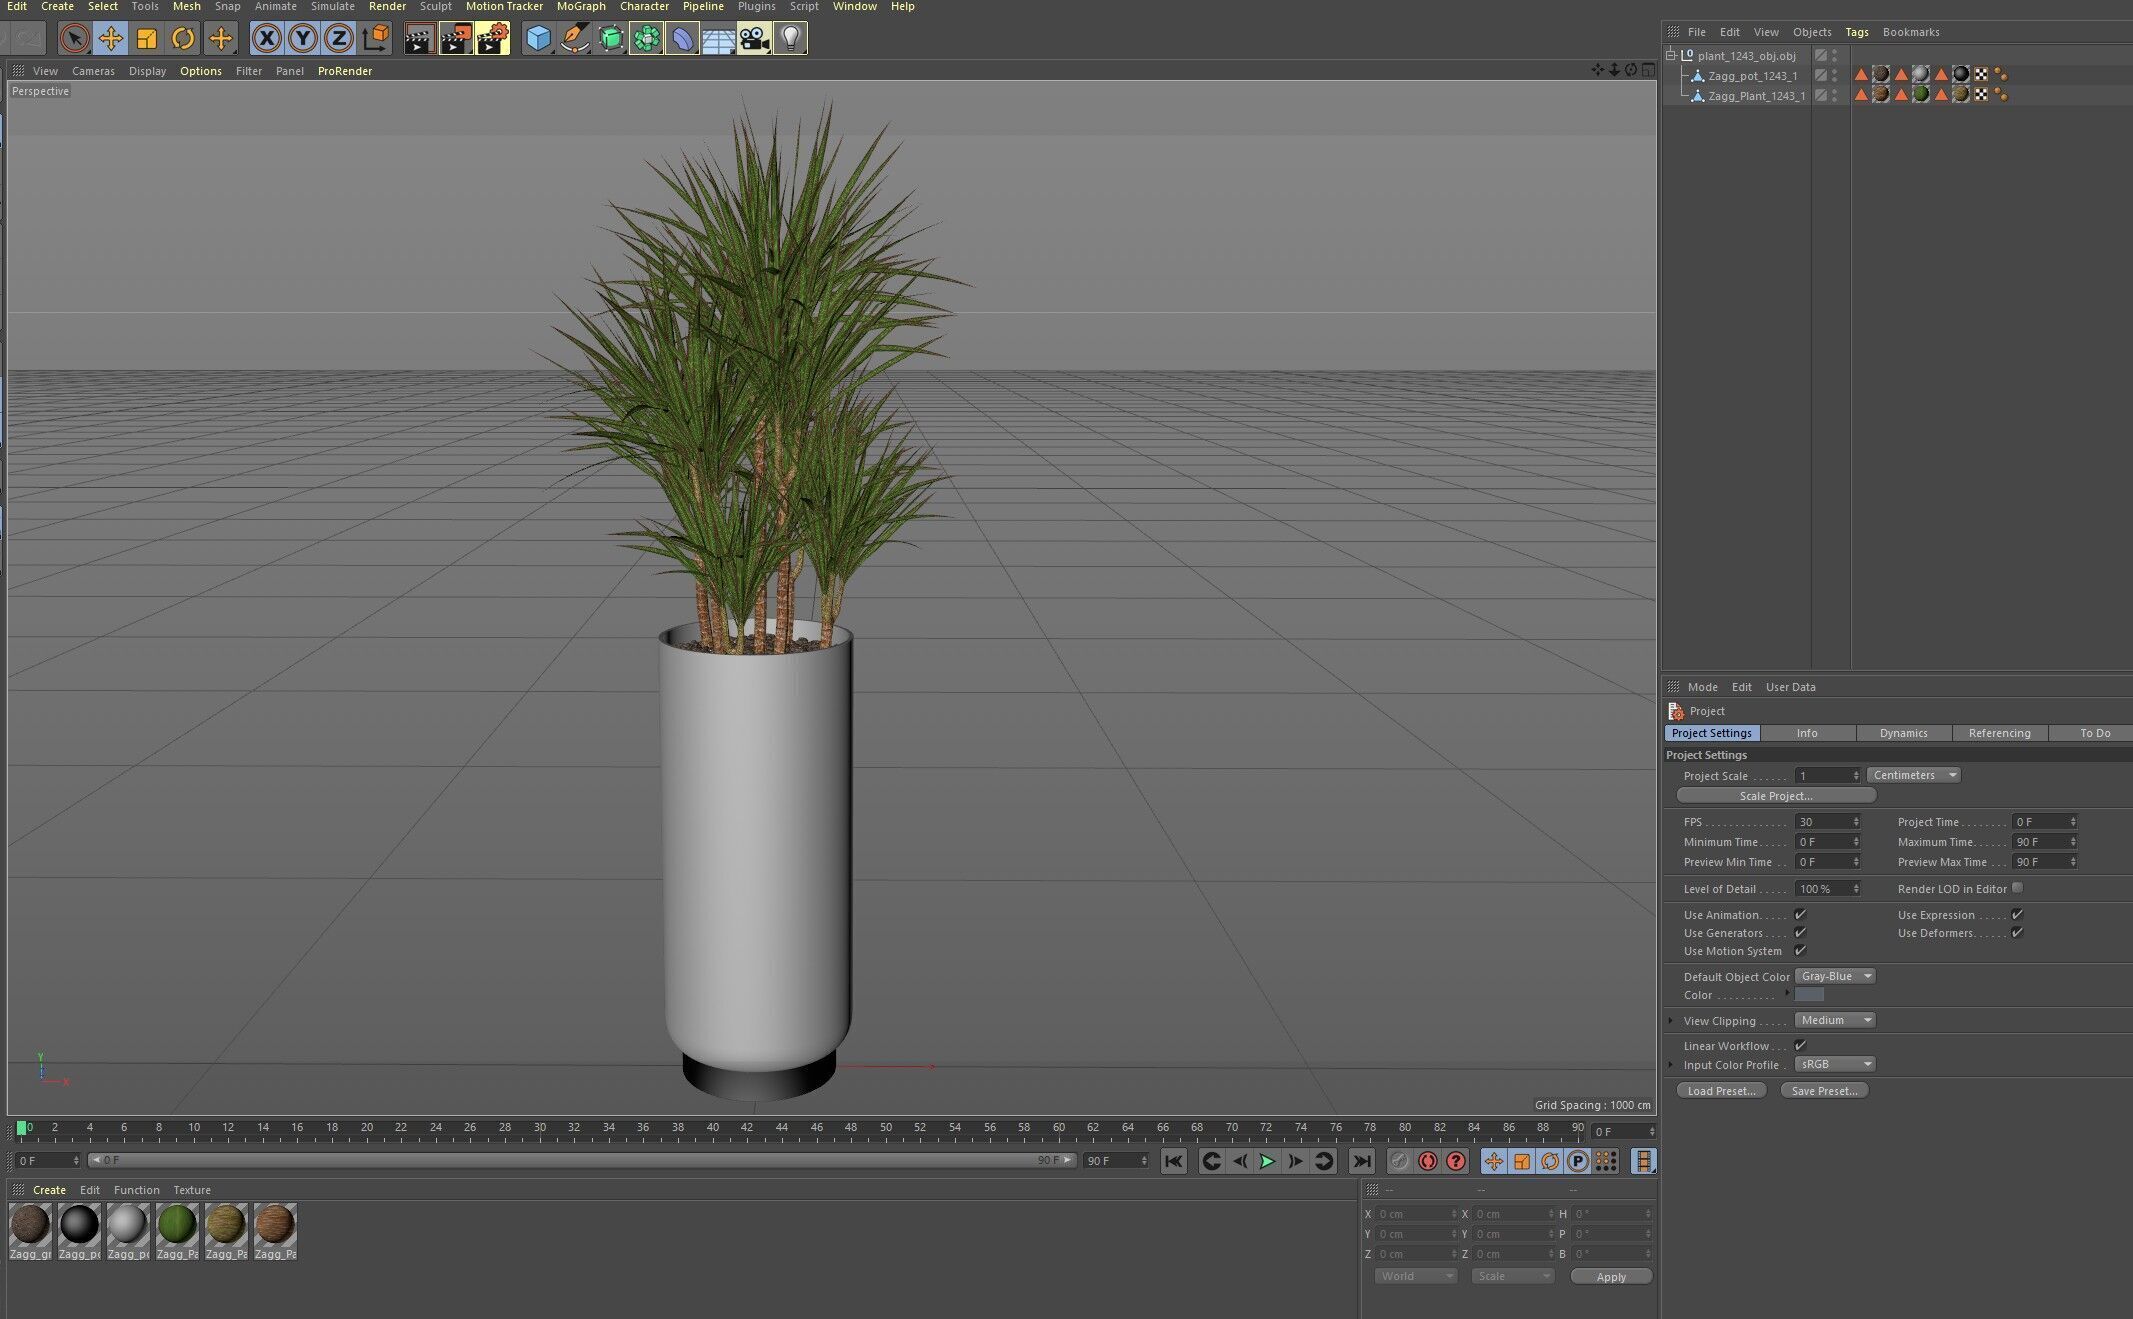Switch to the Dynamics tab
Screen dimensions: 2133x1319
(1903, 733)
